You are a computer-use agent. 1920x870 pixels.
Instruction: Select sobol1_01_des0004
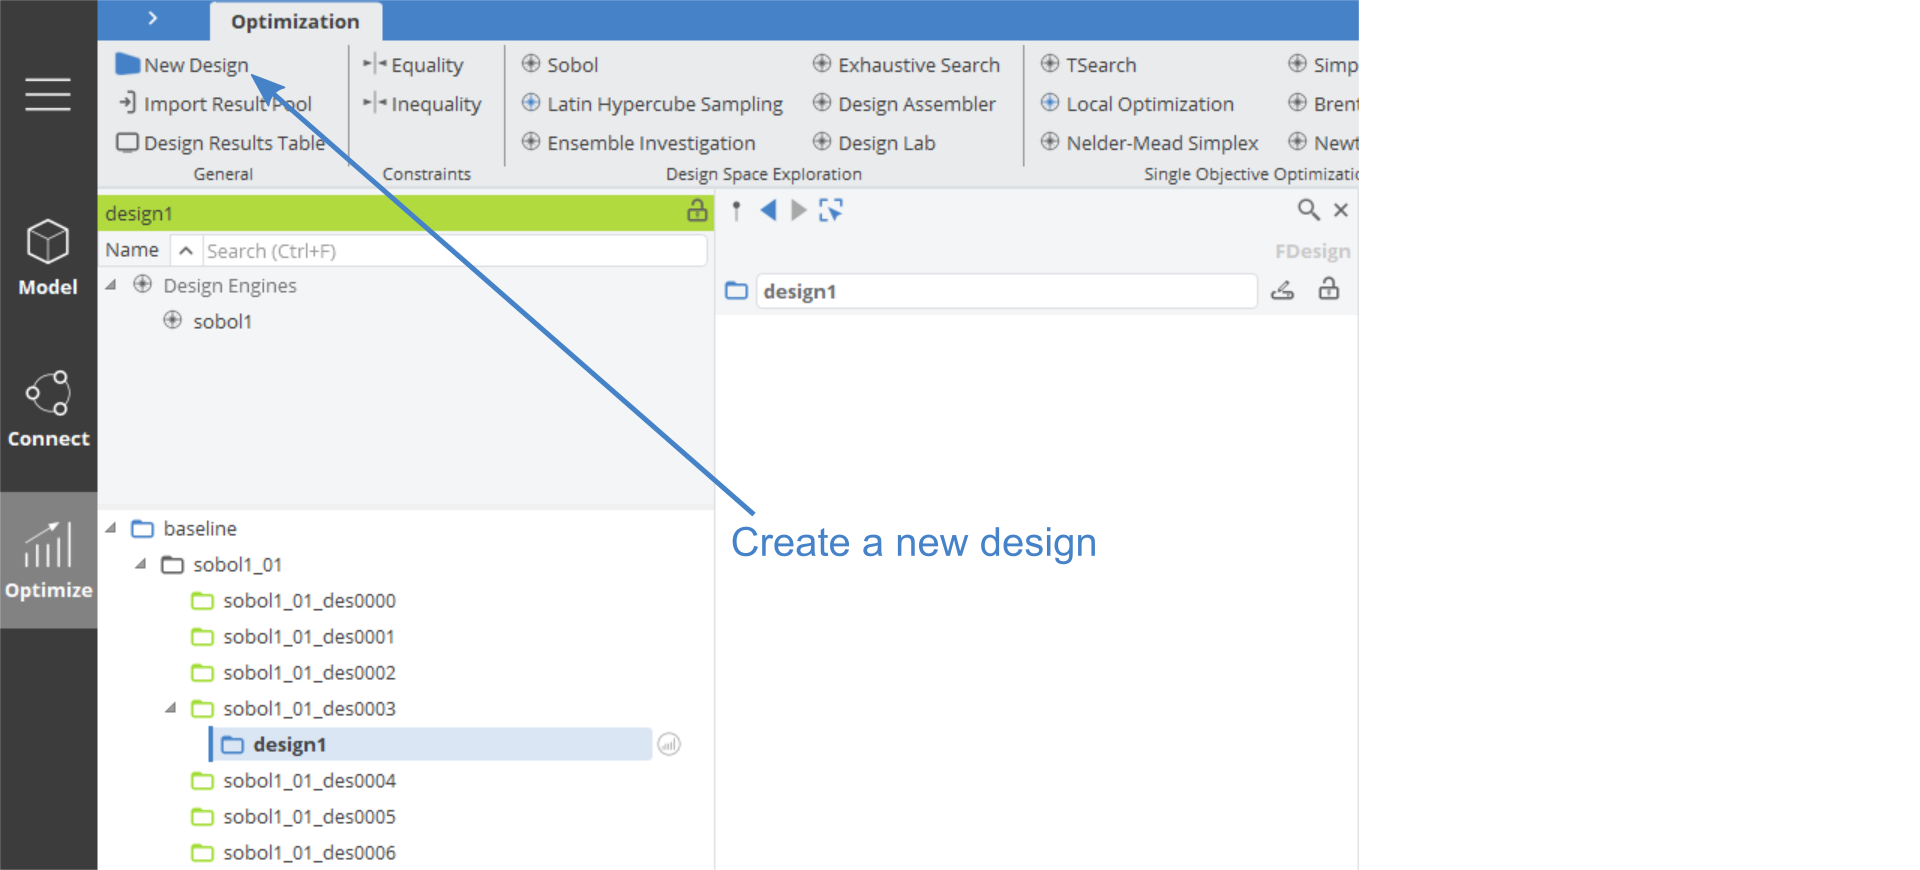pyautogui.click(x=309, y=781)
